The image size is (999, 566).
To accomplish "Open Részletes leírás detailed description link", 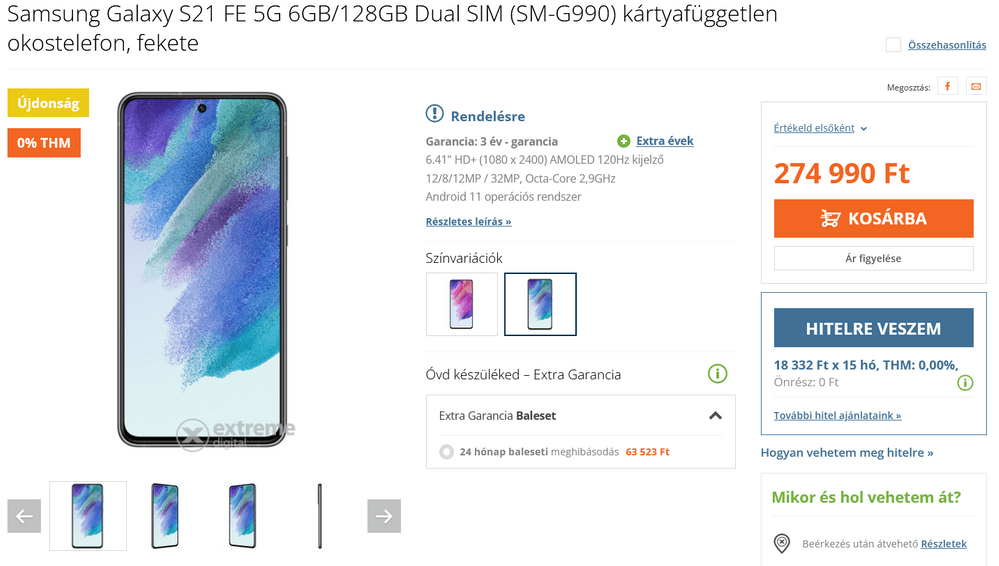I will [x=468, y=222].
